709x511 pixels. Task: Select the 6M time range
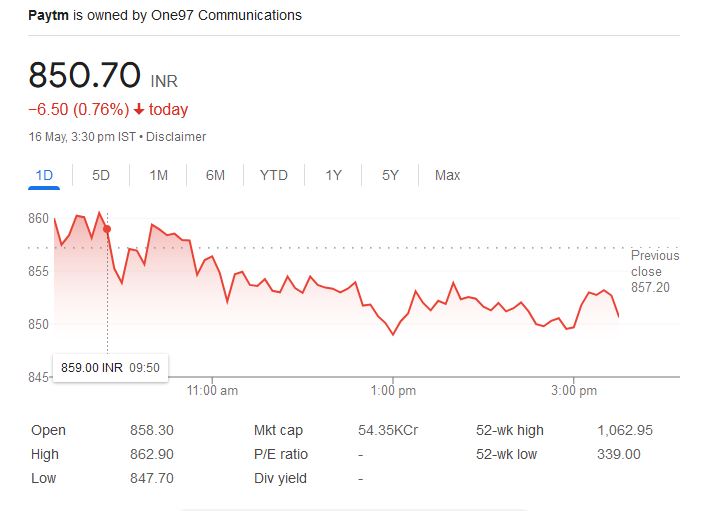(x=215, y=175)
